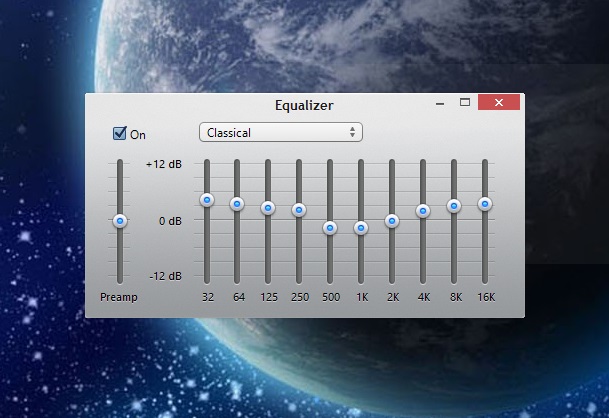Click the 64 Hz band slider knob
This screenshot has height=418, width=609.
point(237,204)
